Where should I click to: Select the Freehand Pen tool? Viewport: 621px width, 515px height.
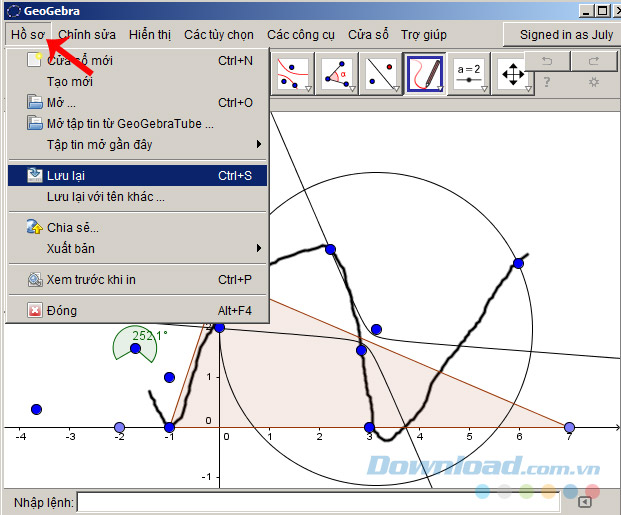[425, 74]
